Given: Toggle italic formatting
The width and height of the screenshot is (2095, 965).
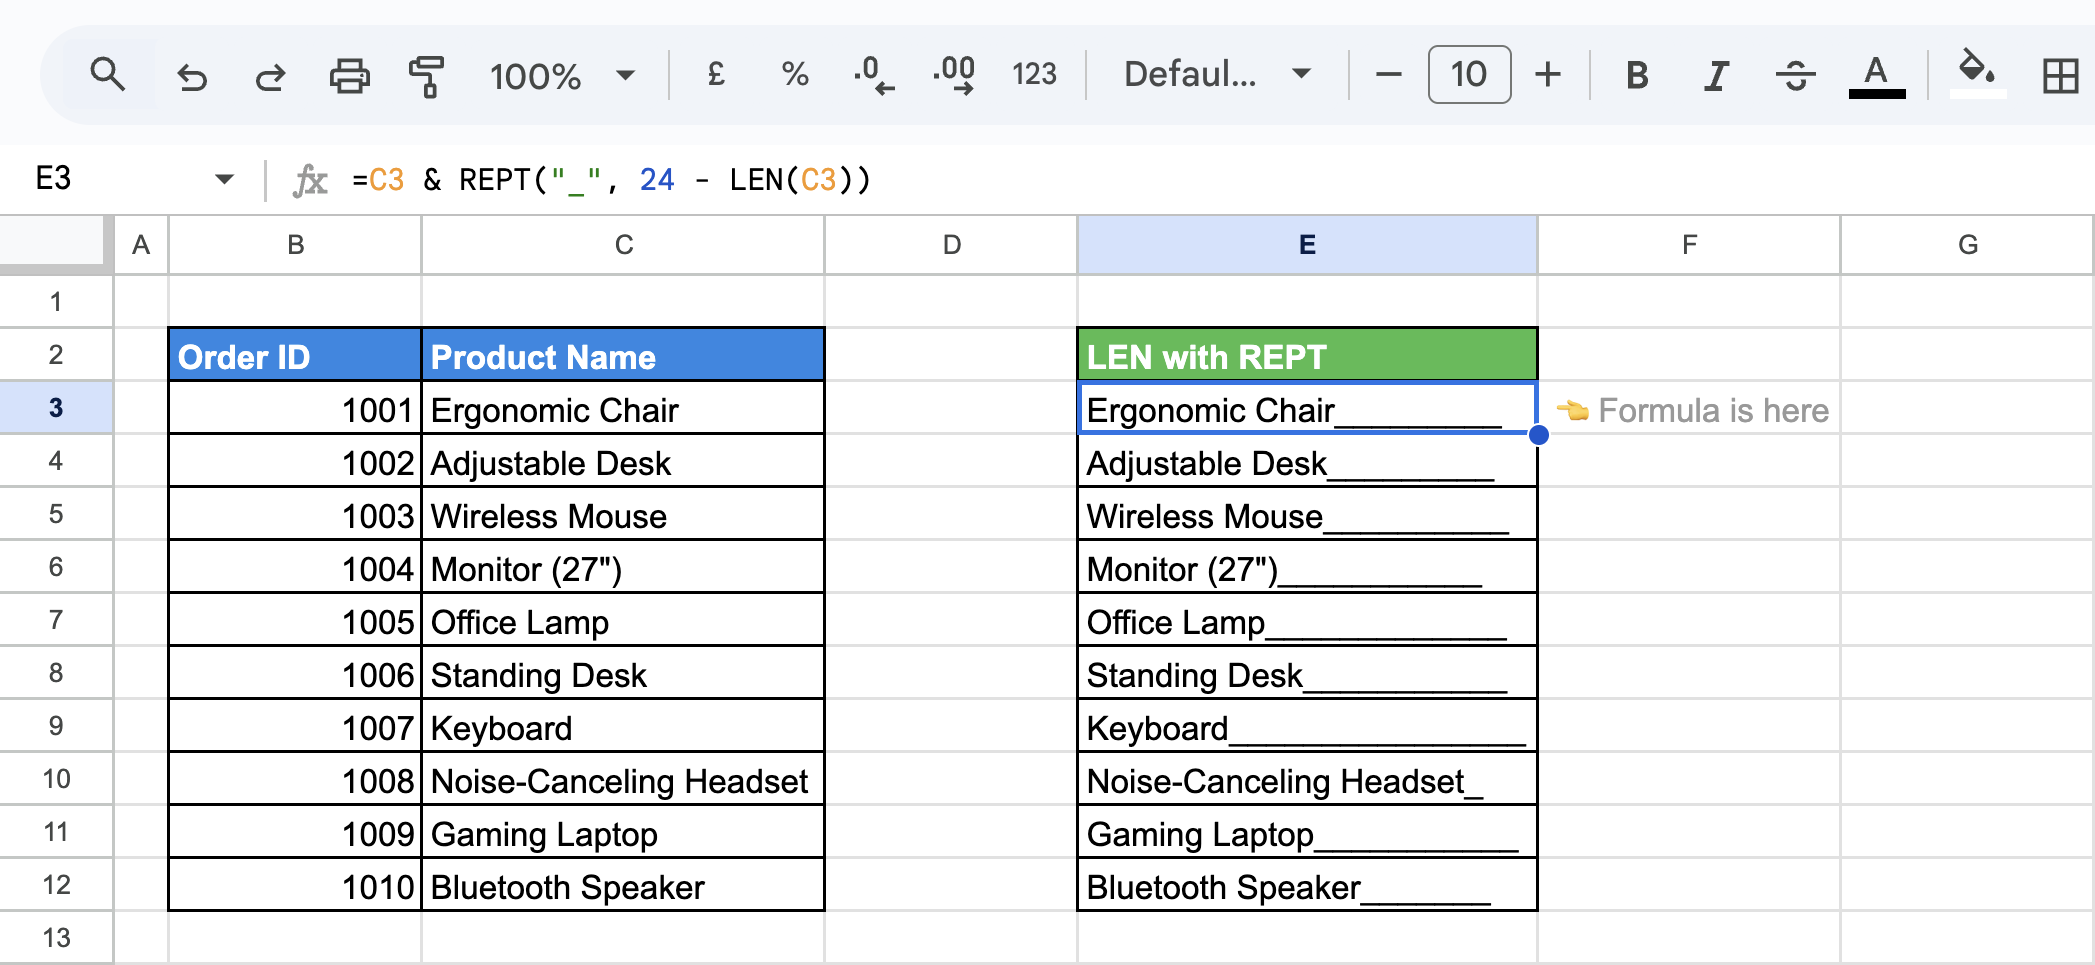Looking at the screenshot, I should 1716,75.
